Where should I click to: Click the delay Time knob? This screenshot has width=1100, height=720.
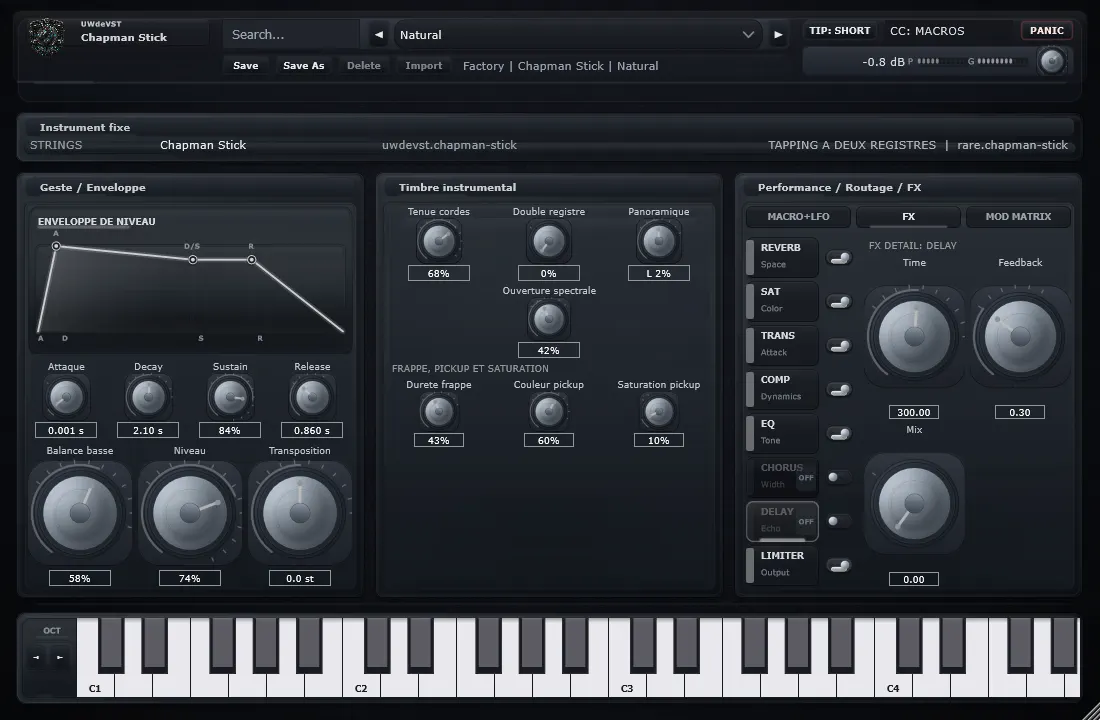(913, 336)
